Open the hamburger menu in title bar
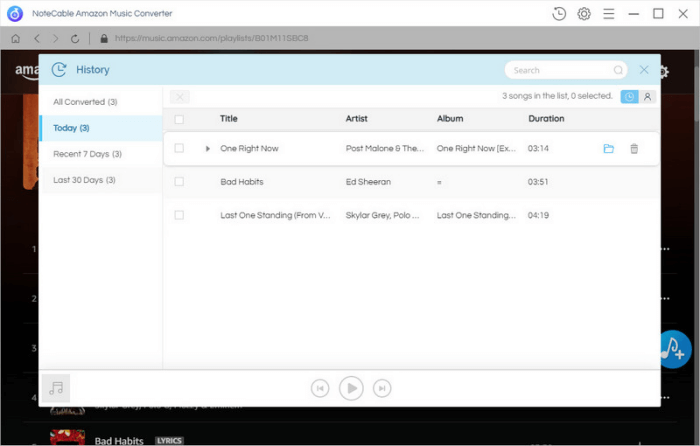 (x=608, y=14)
